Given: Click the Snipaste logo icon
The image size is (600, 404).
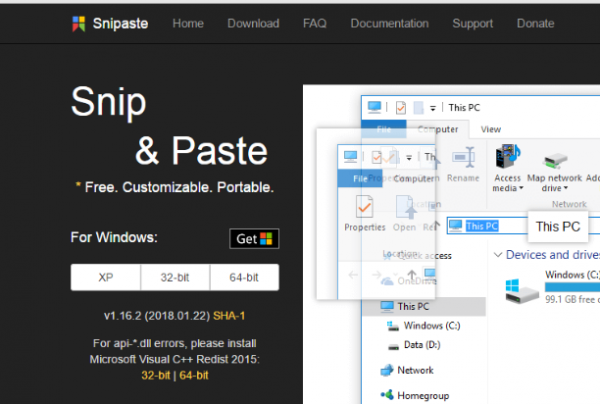Looking at the screenshot, I should [x=78, y=24].
